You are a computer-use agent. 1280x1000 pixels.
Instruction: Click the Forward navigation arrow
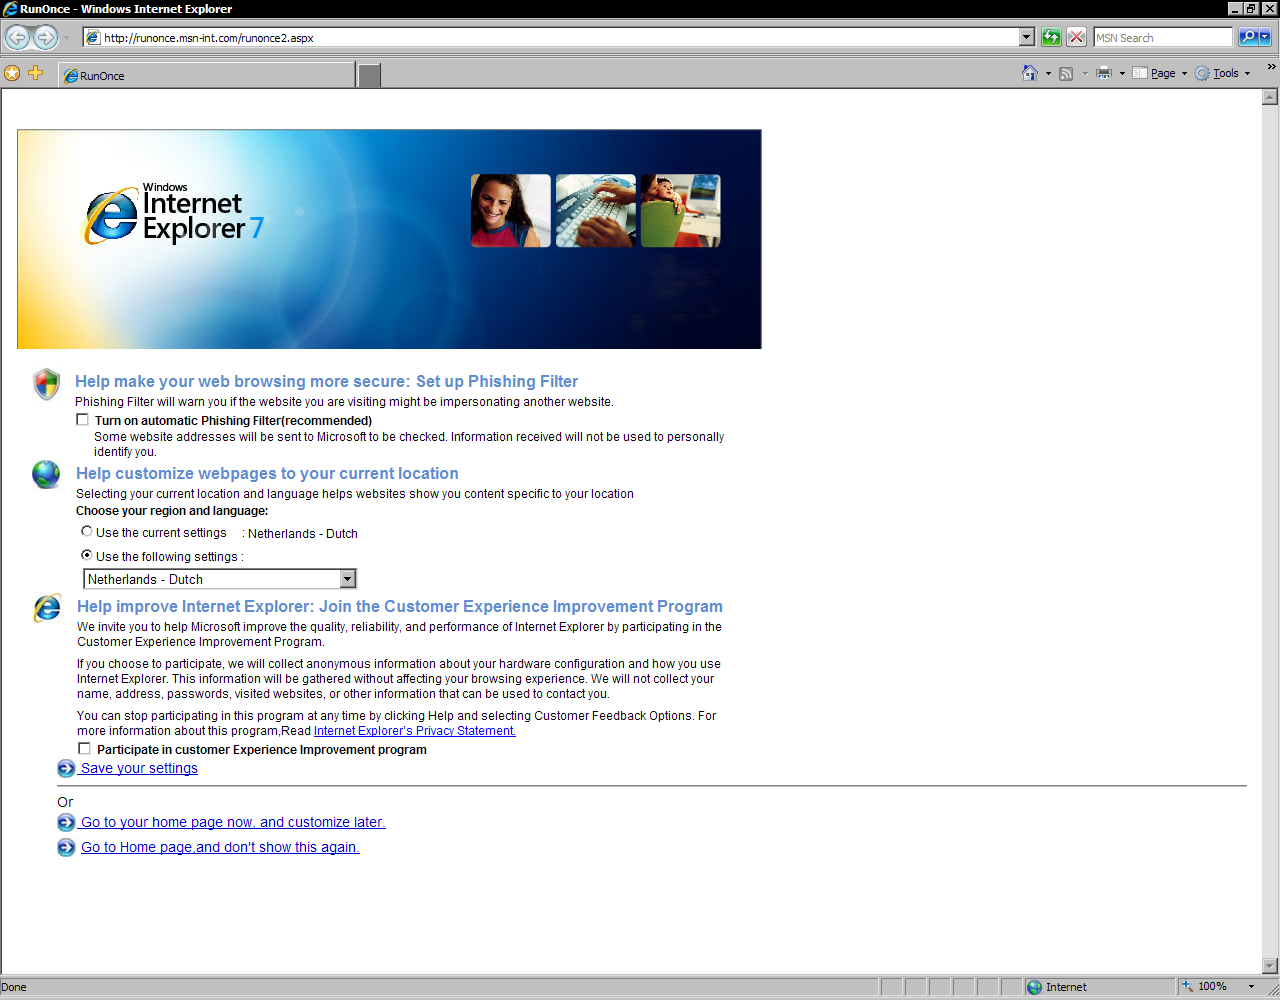pos(46,38)
